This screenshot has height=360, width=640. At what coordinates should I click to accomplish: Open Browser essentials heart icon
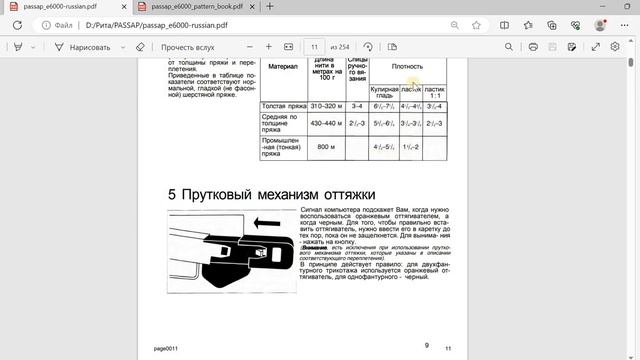[576, 25]
